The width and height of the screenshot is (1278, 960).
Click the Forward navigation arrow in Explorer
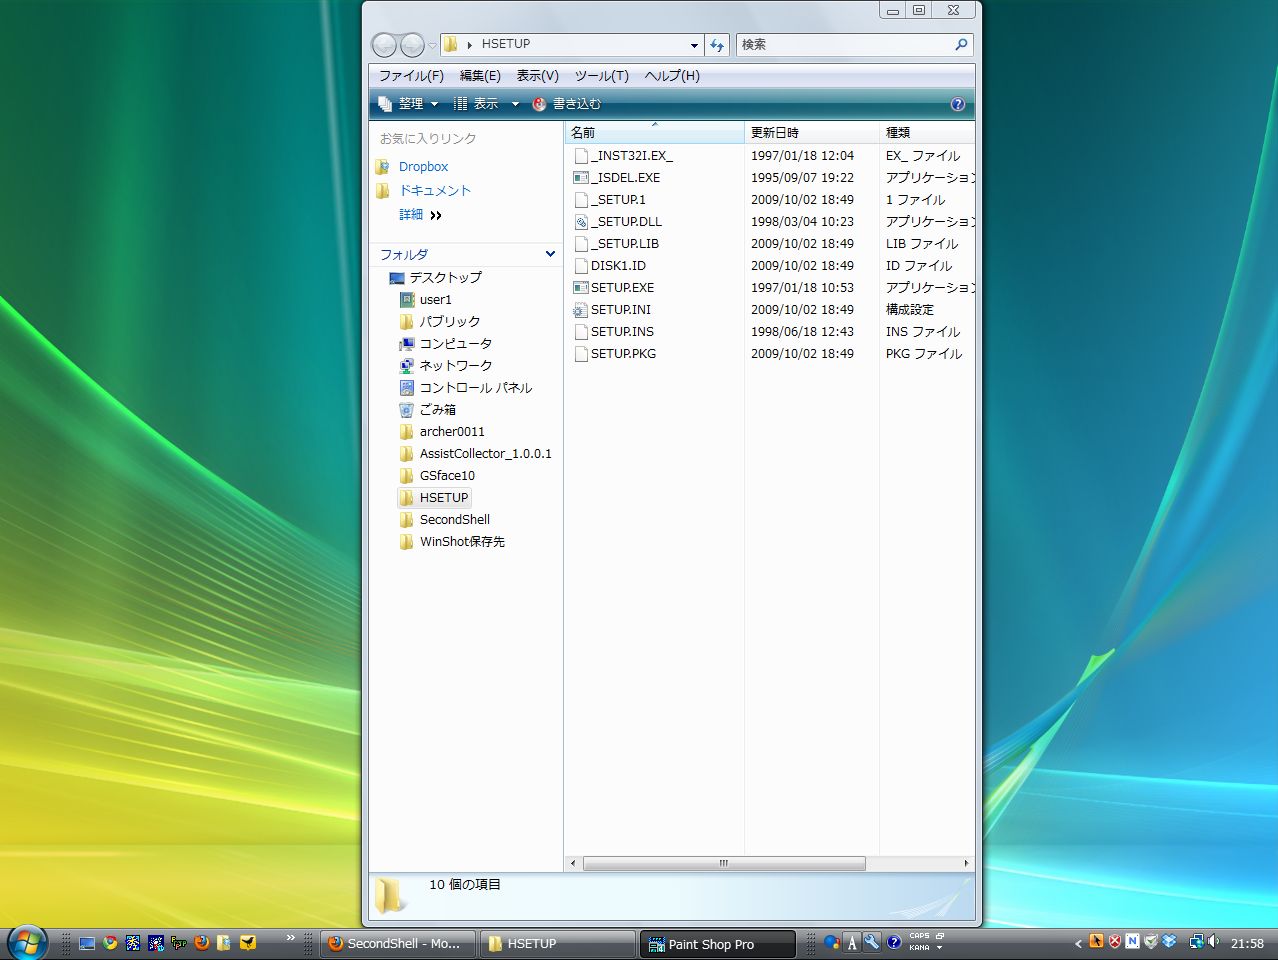click(x=412, y=45)
